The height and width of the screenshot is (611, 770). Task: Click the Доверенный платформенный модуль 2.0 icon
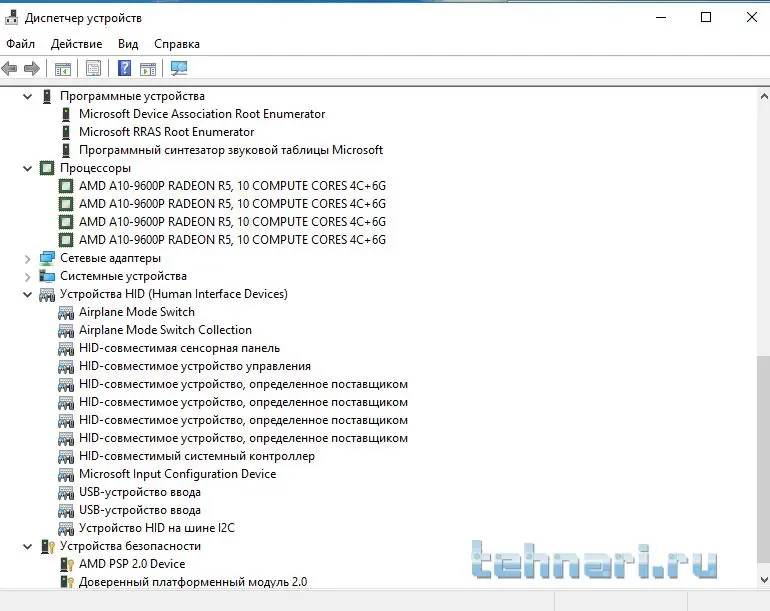66,582
